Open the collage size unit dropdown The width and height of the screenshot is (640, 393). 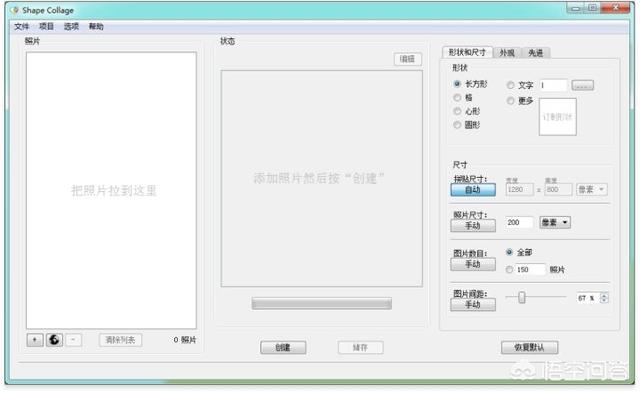(591, 189)
